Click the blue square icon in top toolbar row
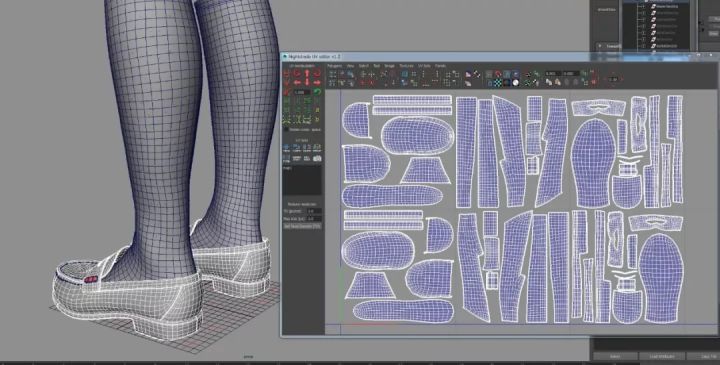Screen dimensions: 720x365 coord(405,73)
